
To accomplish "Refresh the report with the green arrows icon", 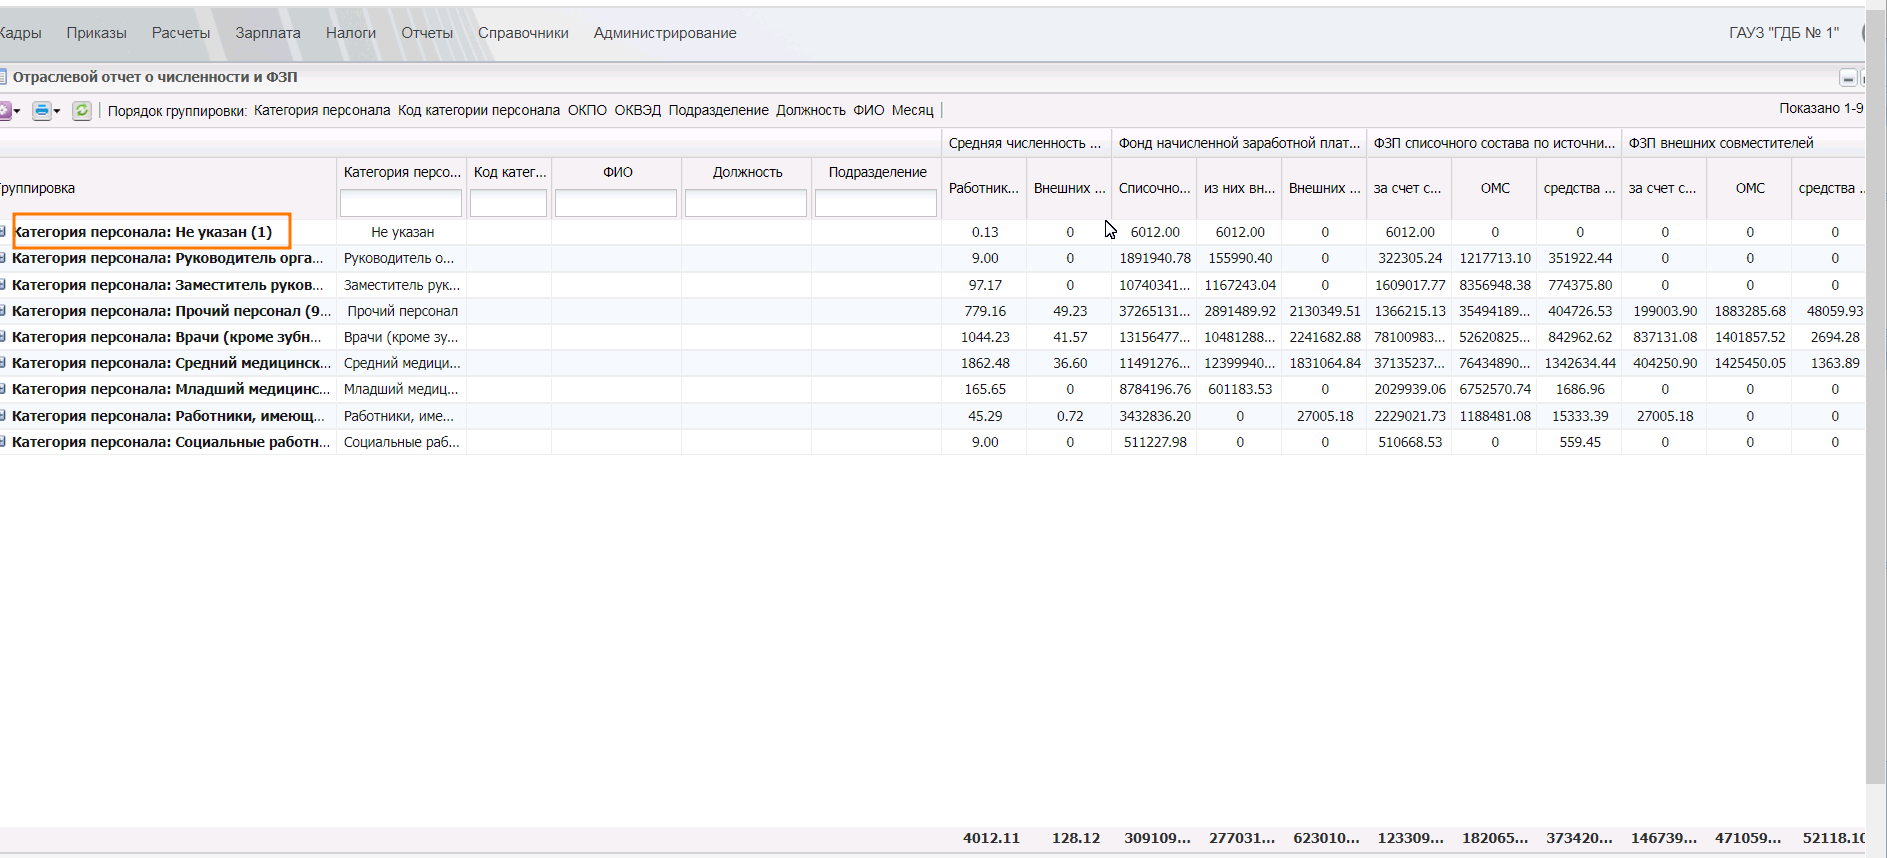I will [82, 111].
